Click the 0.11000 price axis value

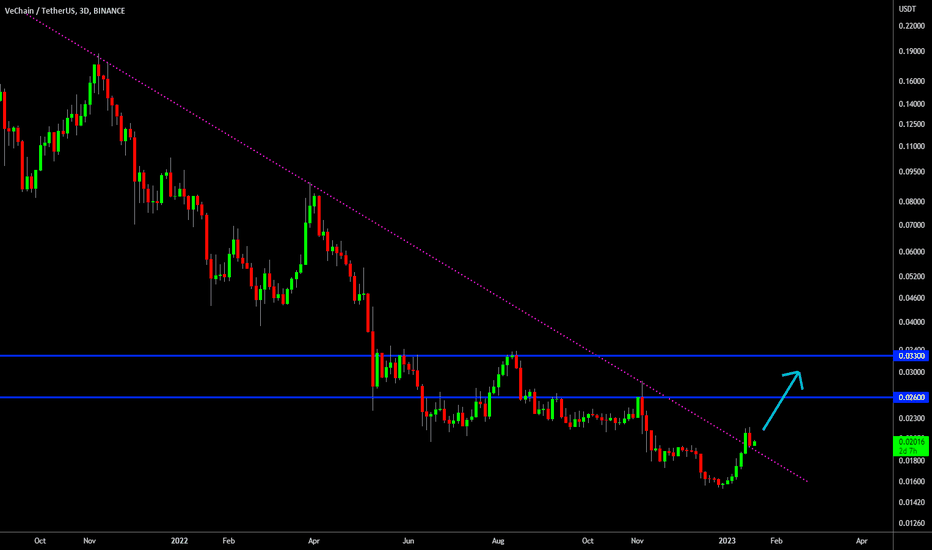pos(912,146)
